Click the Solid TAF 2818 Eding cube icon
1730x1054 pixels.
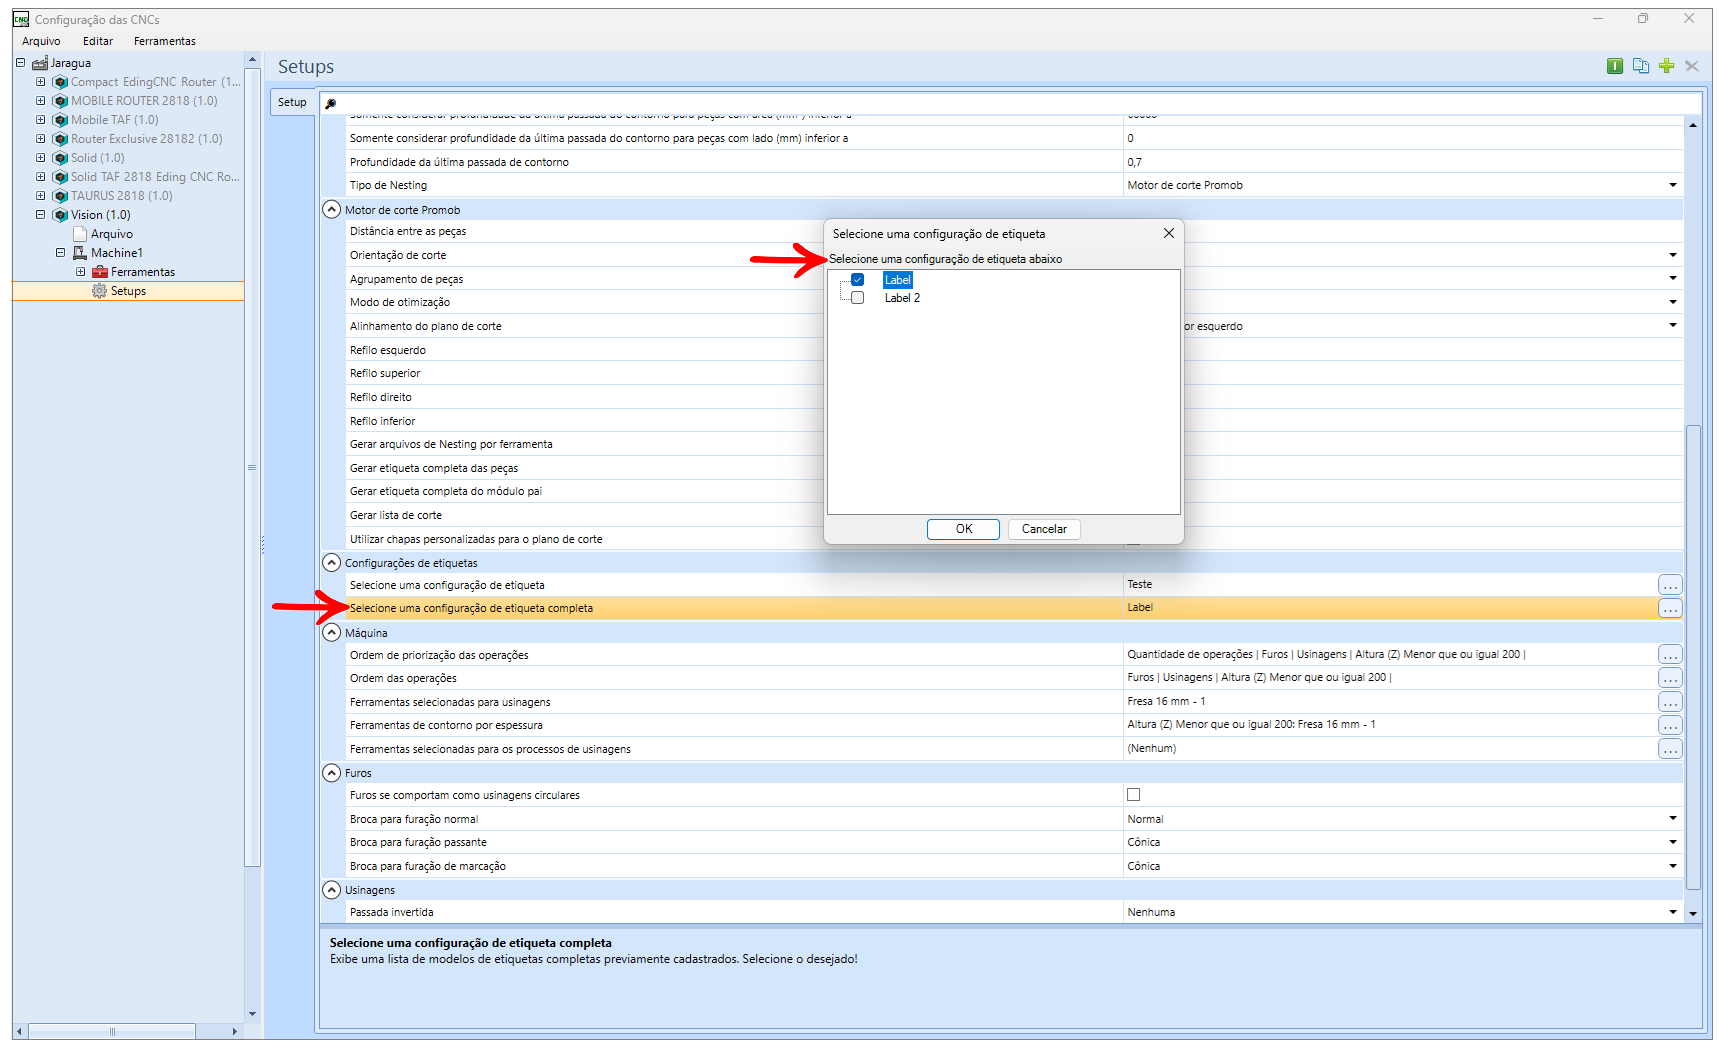coord(60,177)
